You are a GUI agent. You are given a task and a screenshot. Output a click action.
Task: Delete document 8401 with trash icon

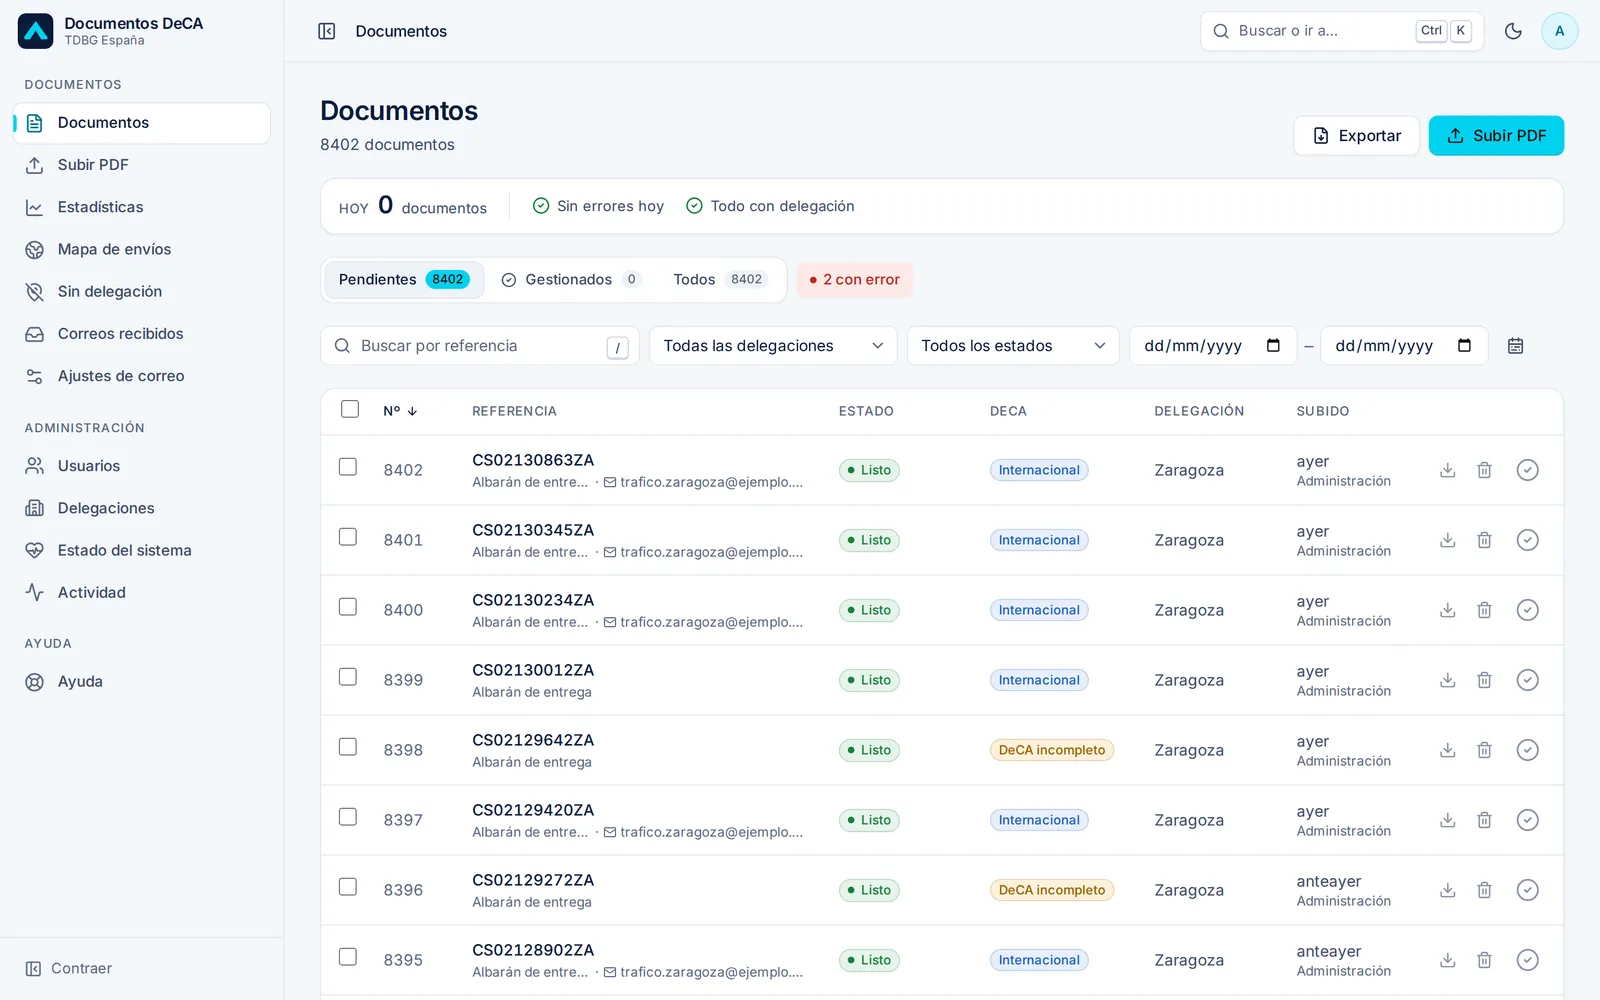[x=1484, y=540]
